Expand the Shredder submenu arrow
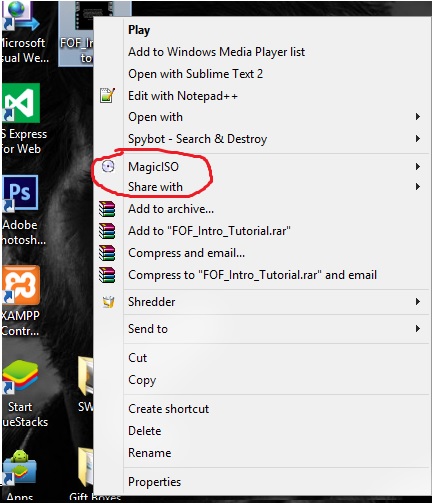This screenshot has height=504, width=432. point(418,302)
